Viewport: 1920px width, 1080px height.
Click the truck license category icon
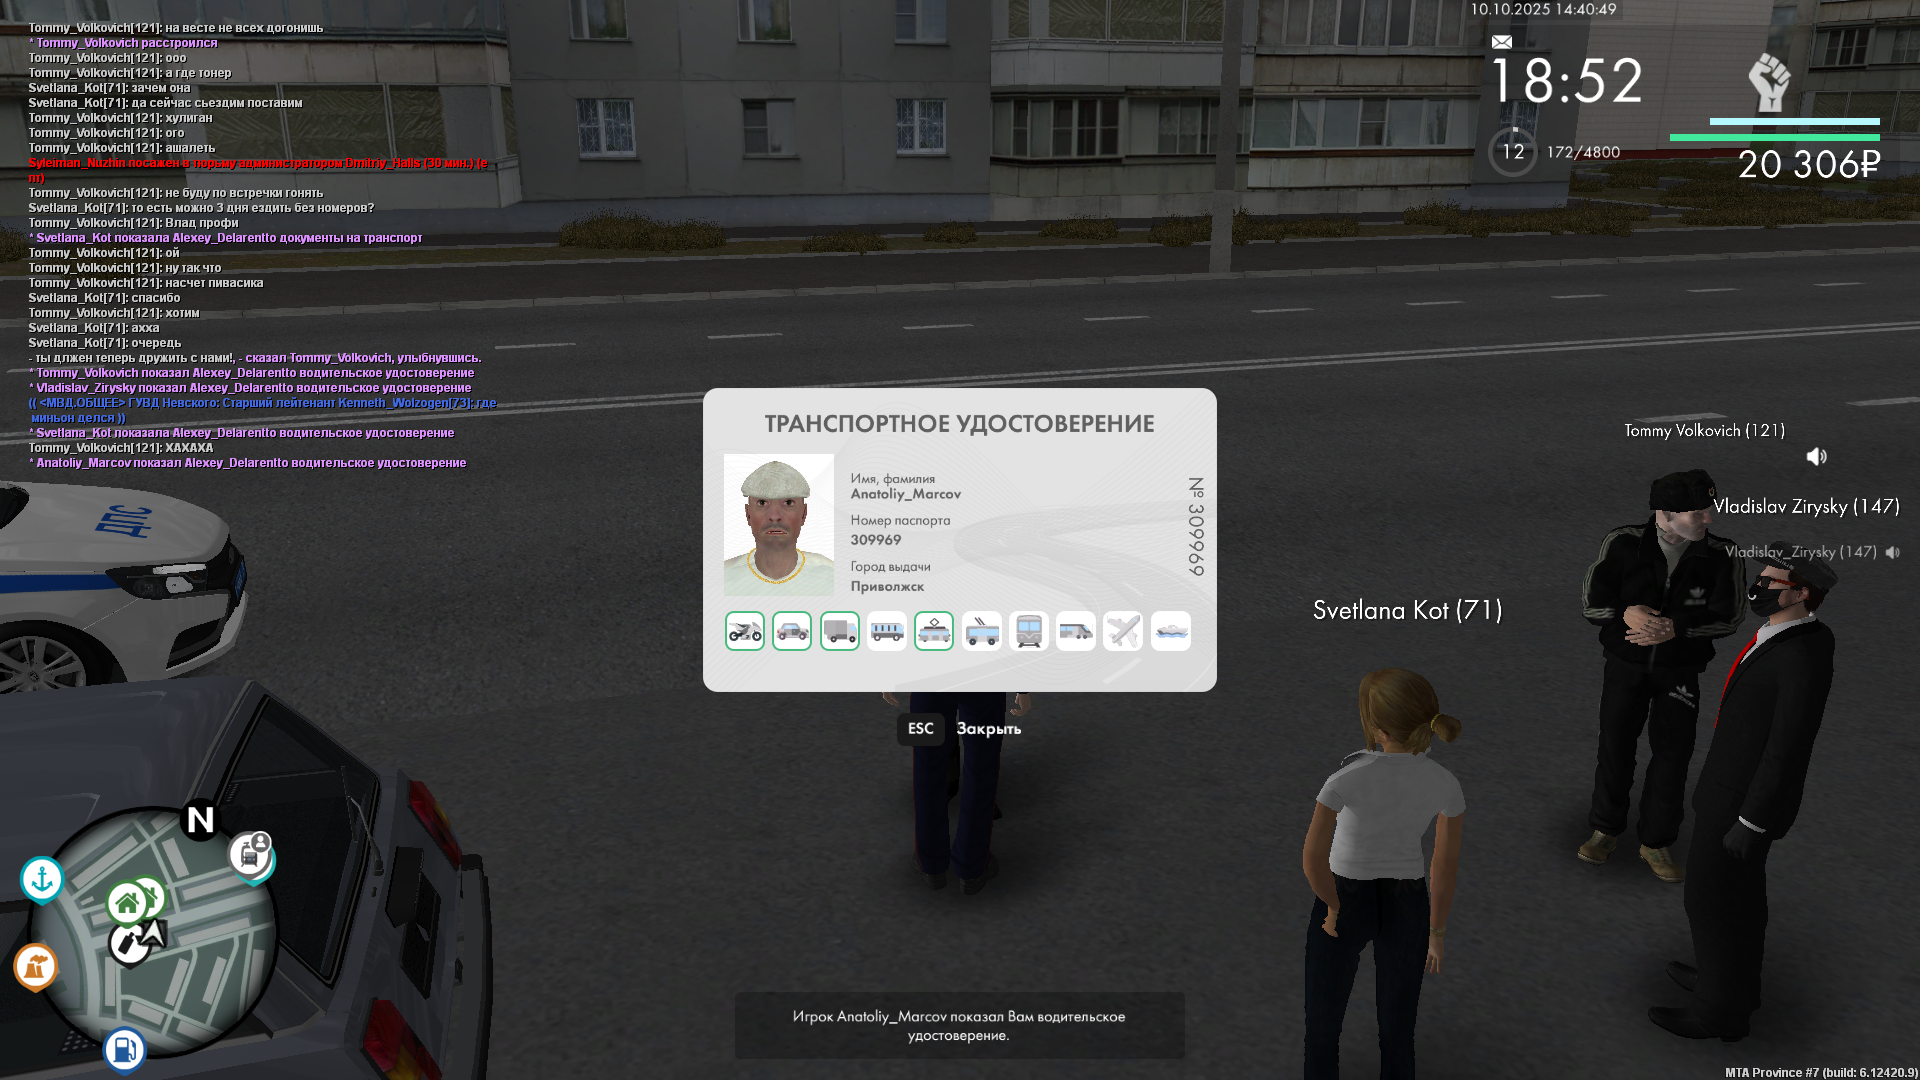click(x=840, y=631)
